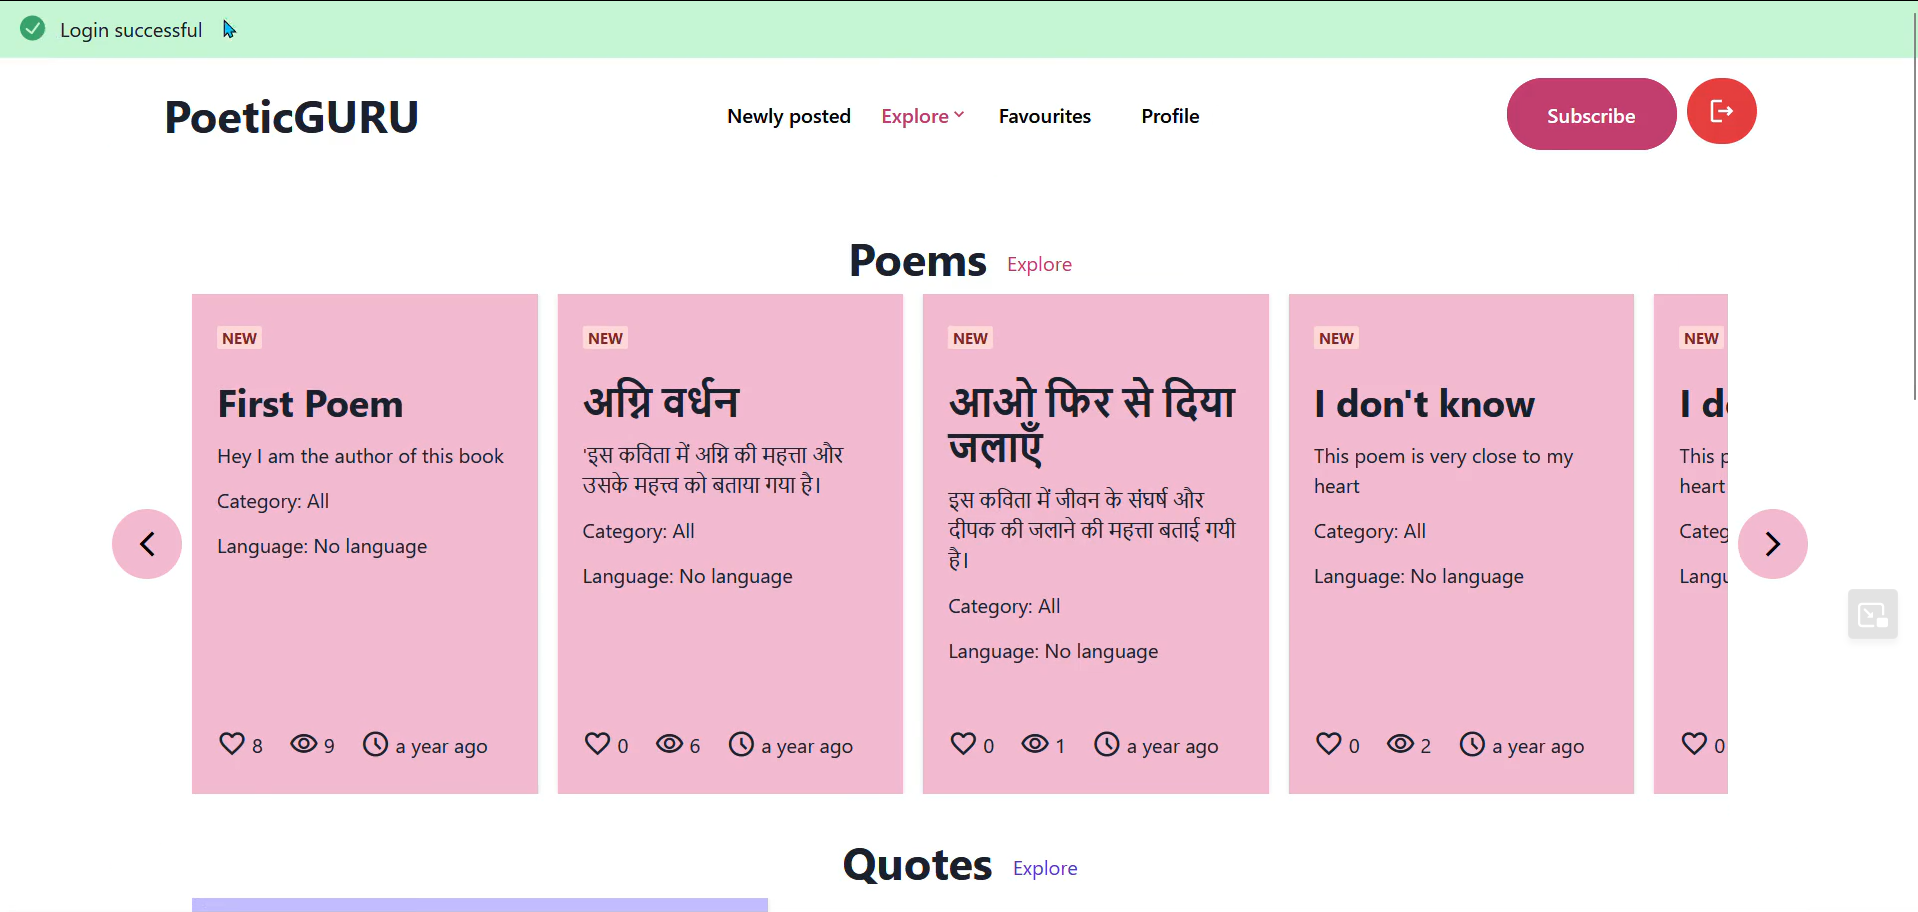This screenshot has width=1918, height=912.
Task: Open Explore link beside Quotes heading
Action: pos(1045,868)
